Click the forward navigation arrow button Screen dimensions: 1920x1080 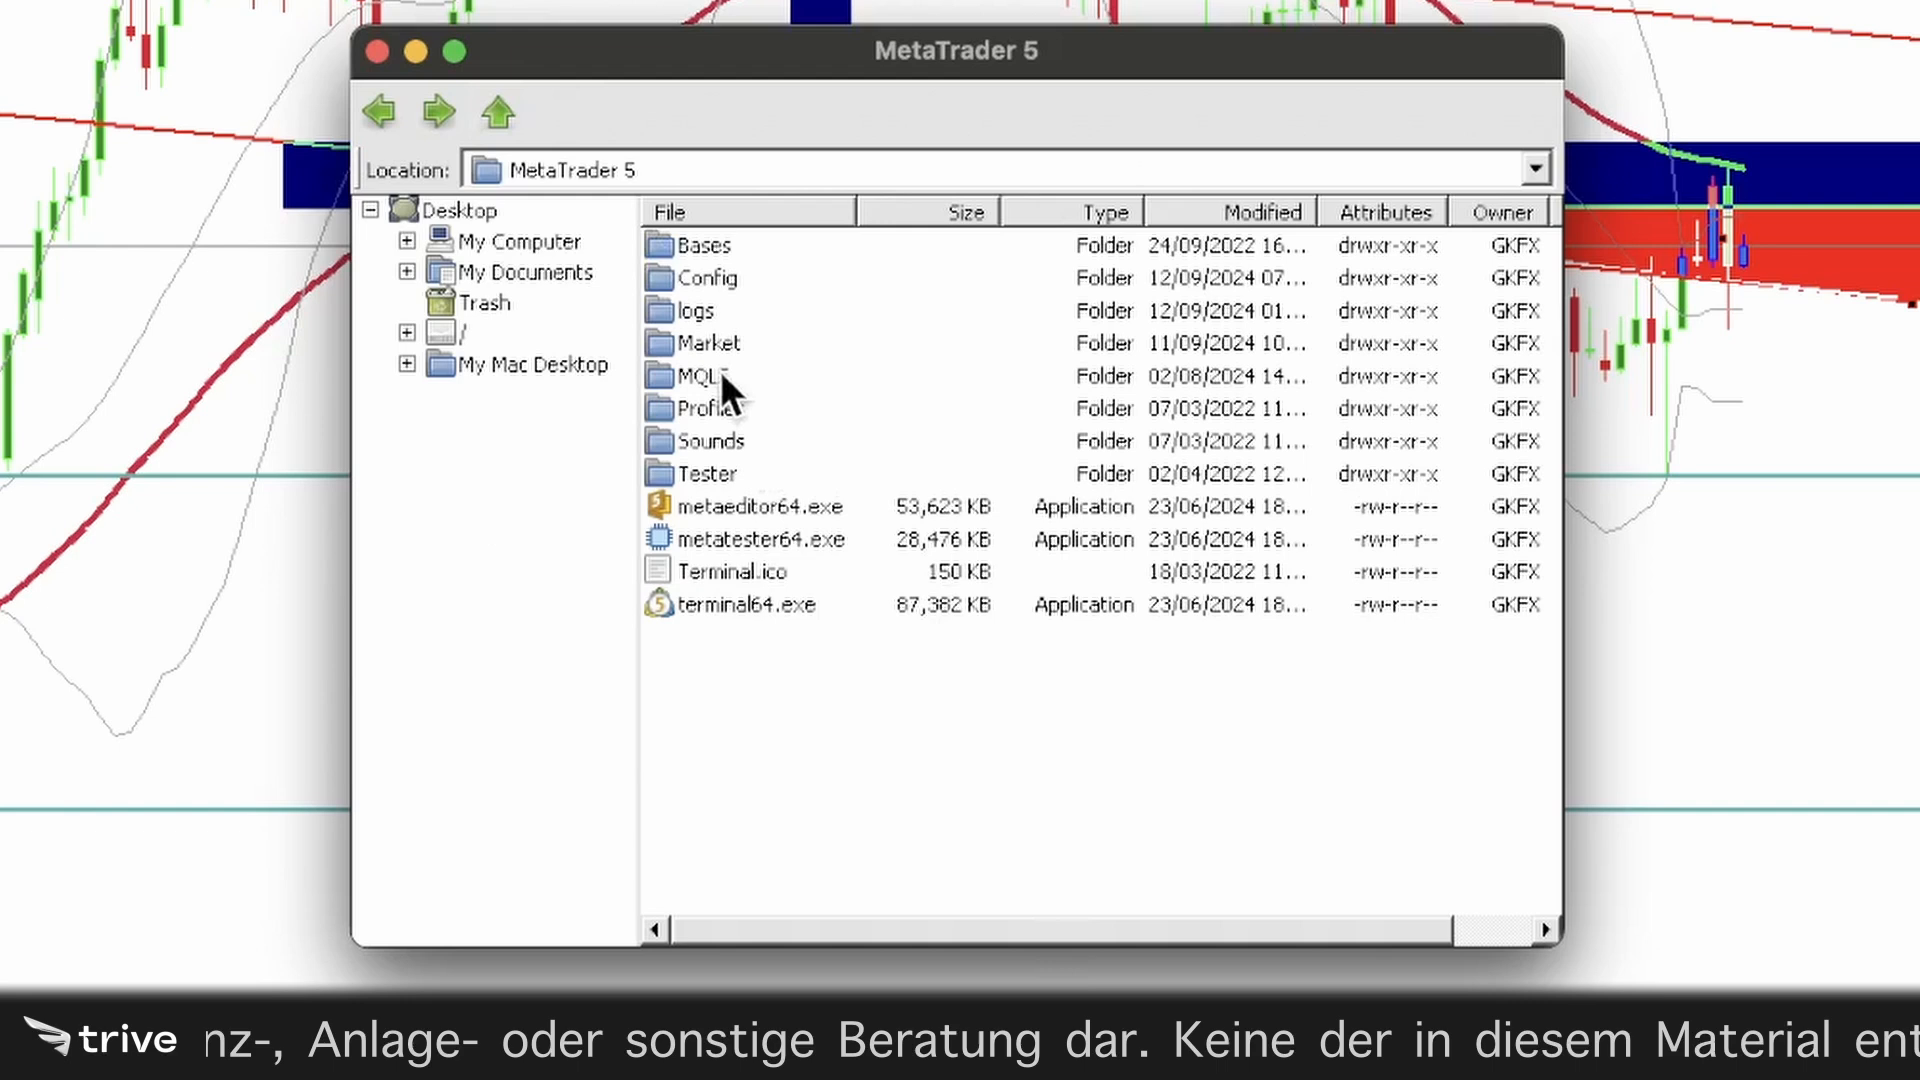[x=438, y=111]
